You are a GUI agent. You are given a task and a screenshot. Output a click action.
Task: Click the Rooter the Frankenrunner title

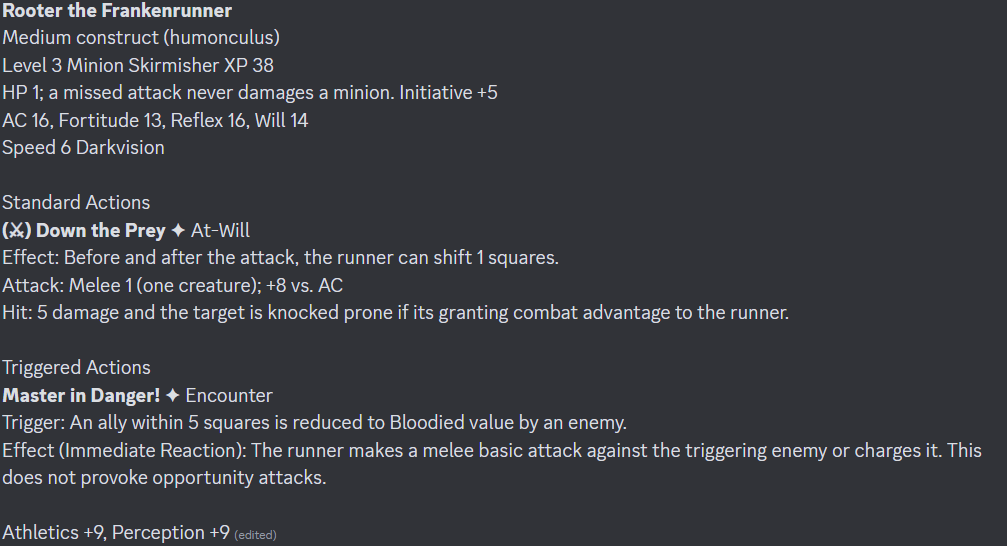pyautogui.click(x=117, y=10)
